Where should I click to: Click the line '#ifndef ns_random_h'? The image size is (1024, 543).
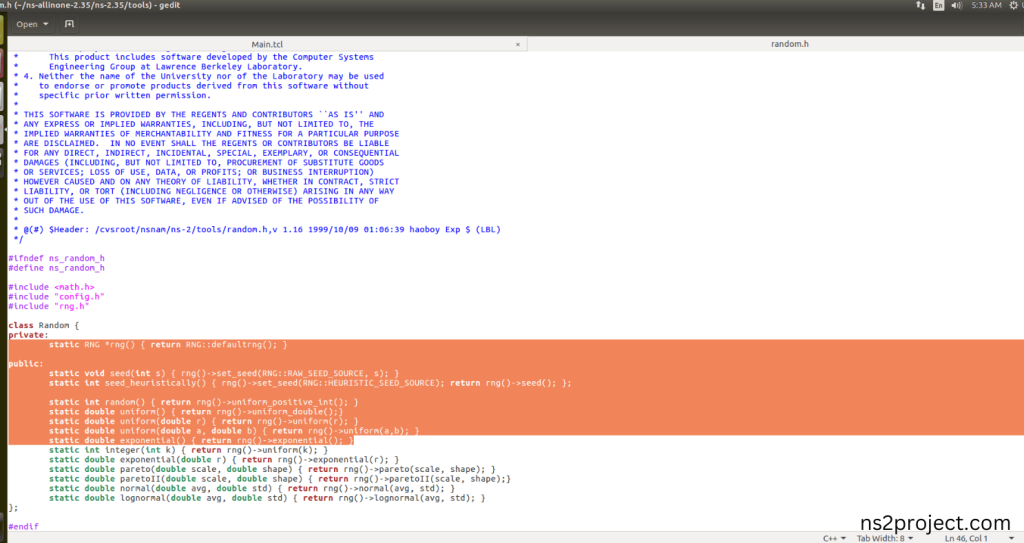point(56,258)
